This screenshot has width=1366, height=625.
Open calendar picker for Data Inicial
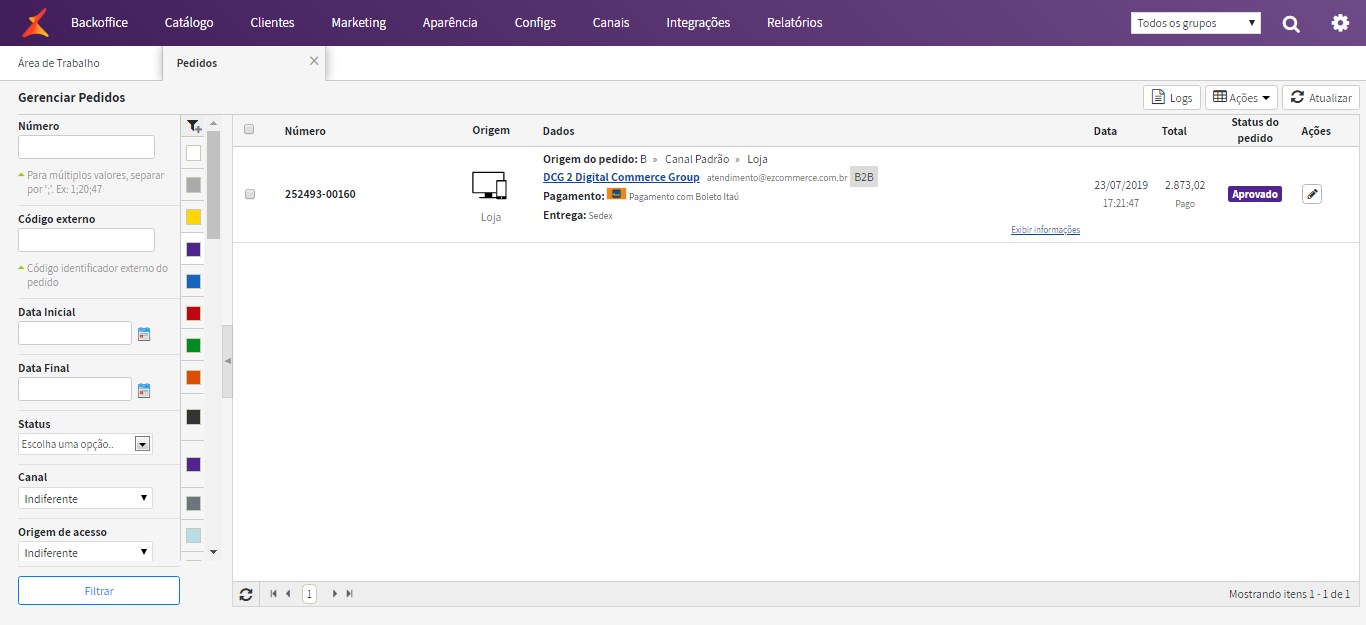pos(144,334)
